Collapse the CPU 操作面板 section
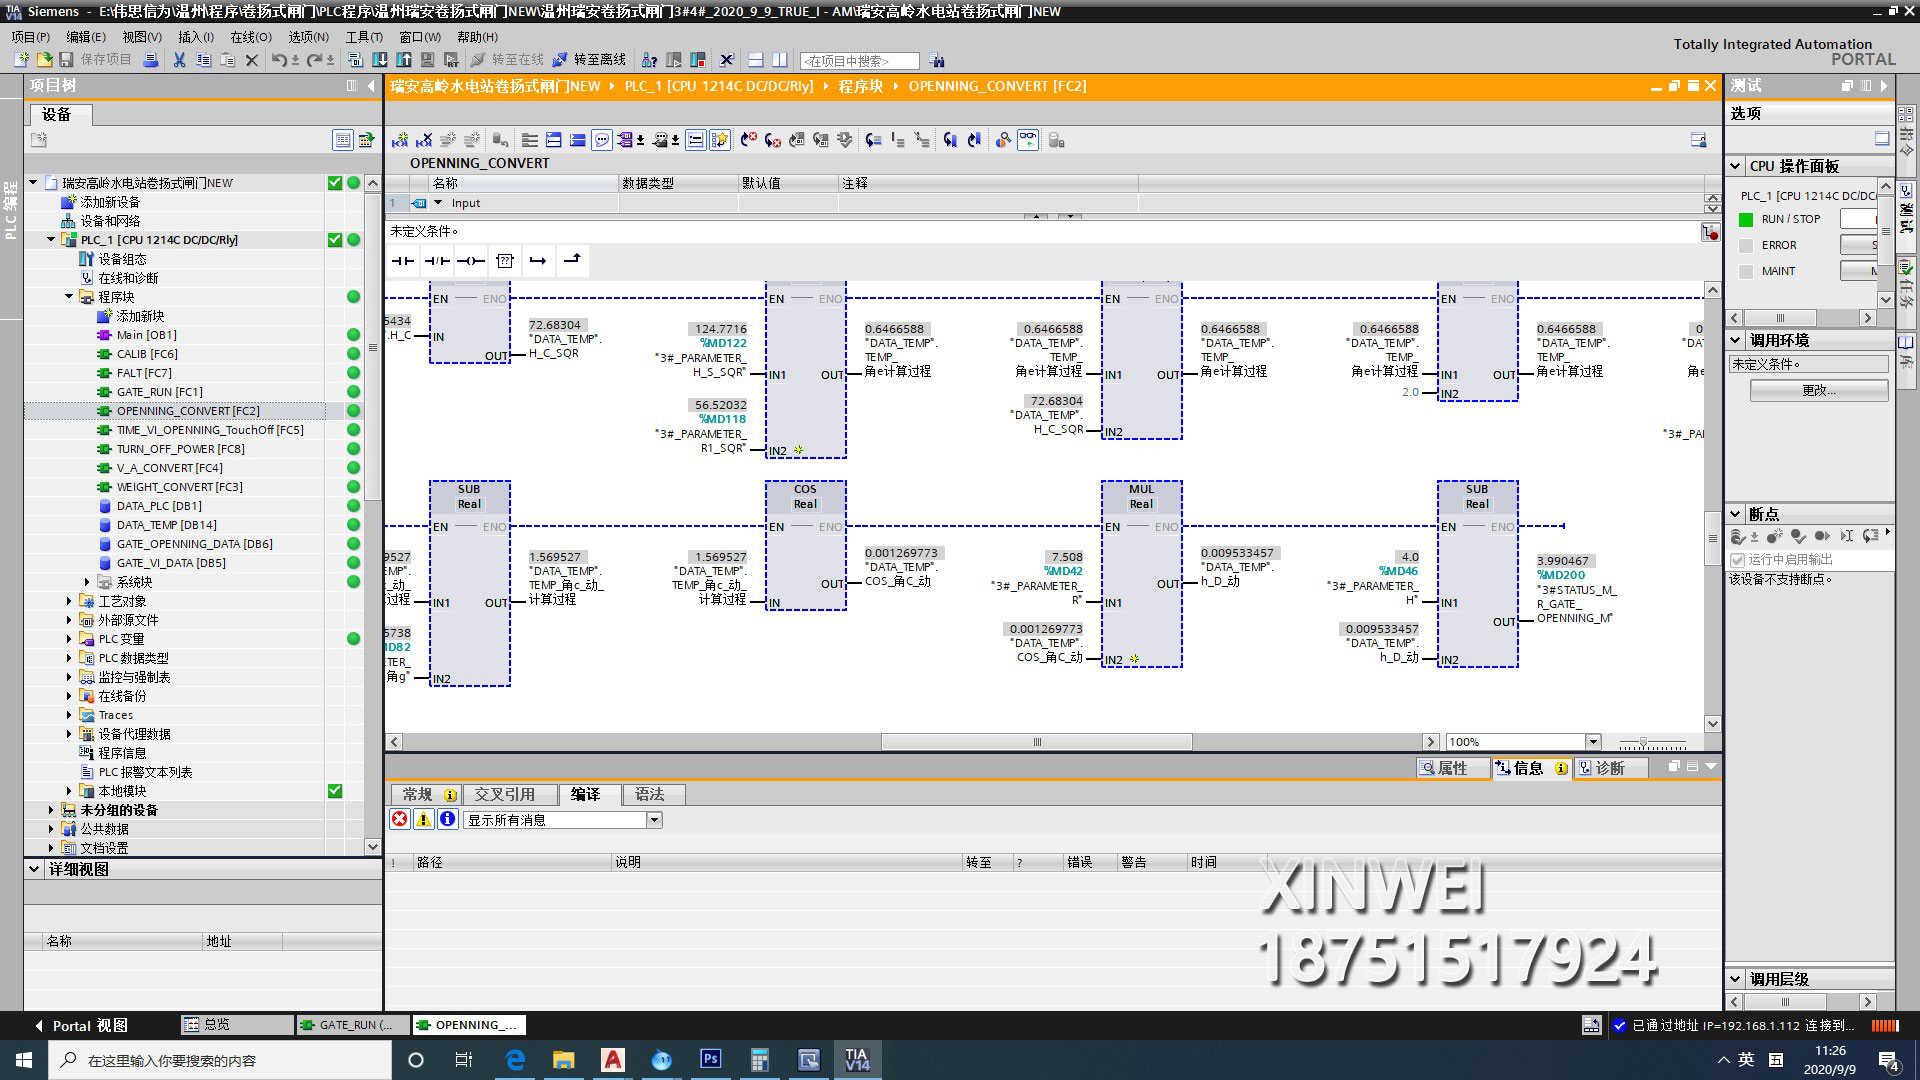This screenshot has width=1920, height=1080. [x=1736, y=166]
